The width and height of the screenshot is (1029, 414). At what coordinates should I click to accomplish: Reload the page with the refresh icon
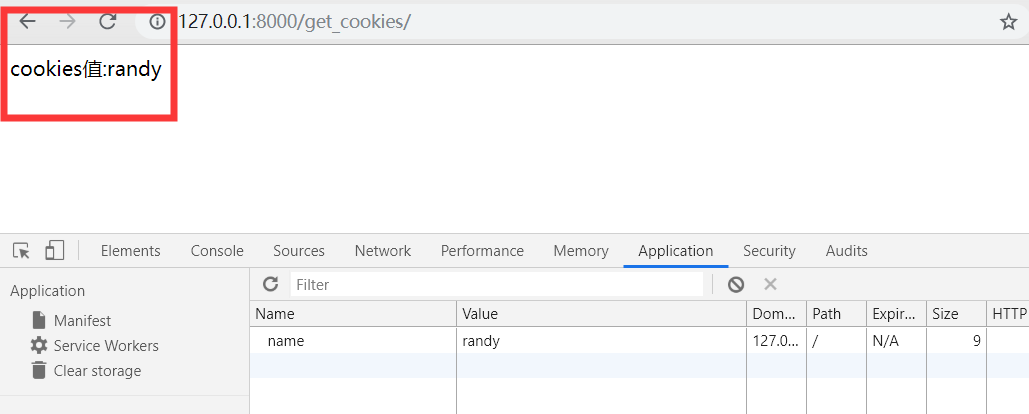(107, 21)
